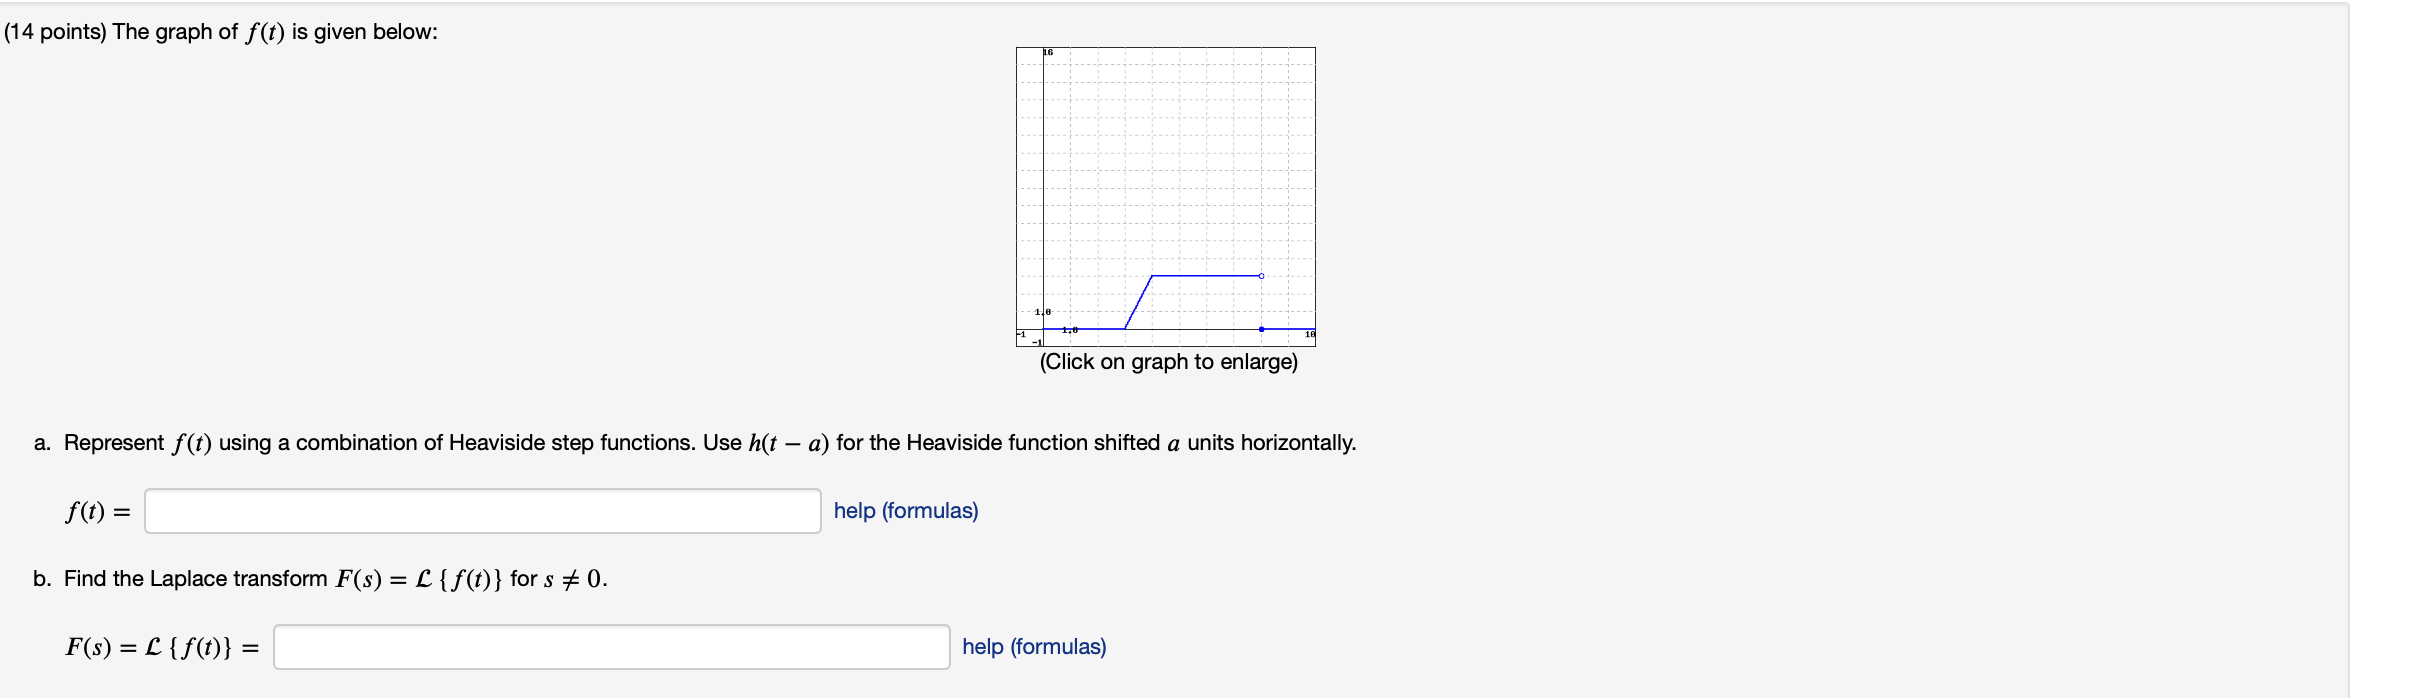Screen dimensions: 2431x698
Task: Click the graph to enlarge it
Action: point(1165,195)
